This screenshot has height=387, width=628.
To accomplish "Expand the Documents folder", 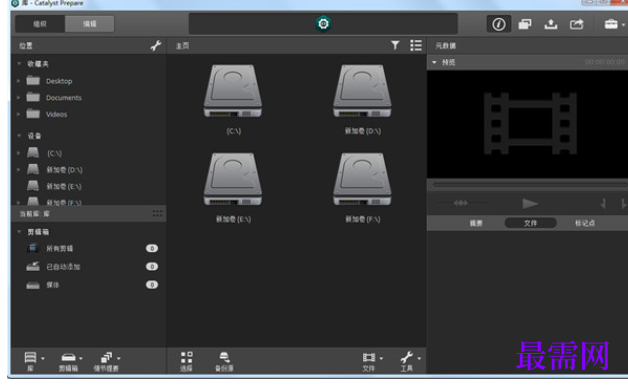I will coord(18,97).
